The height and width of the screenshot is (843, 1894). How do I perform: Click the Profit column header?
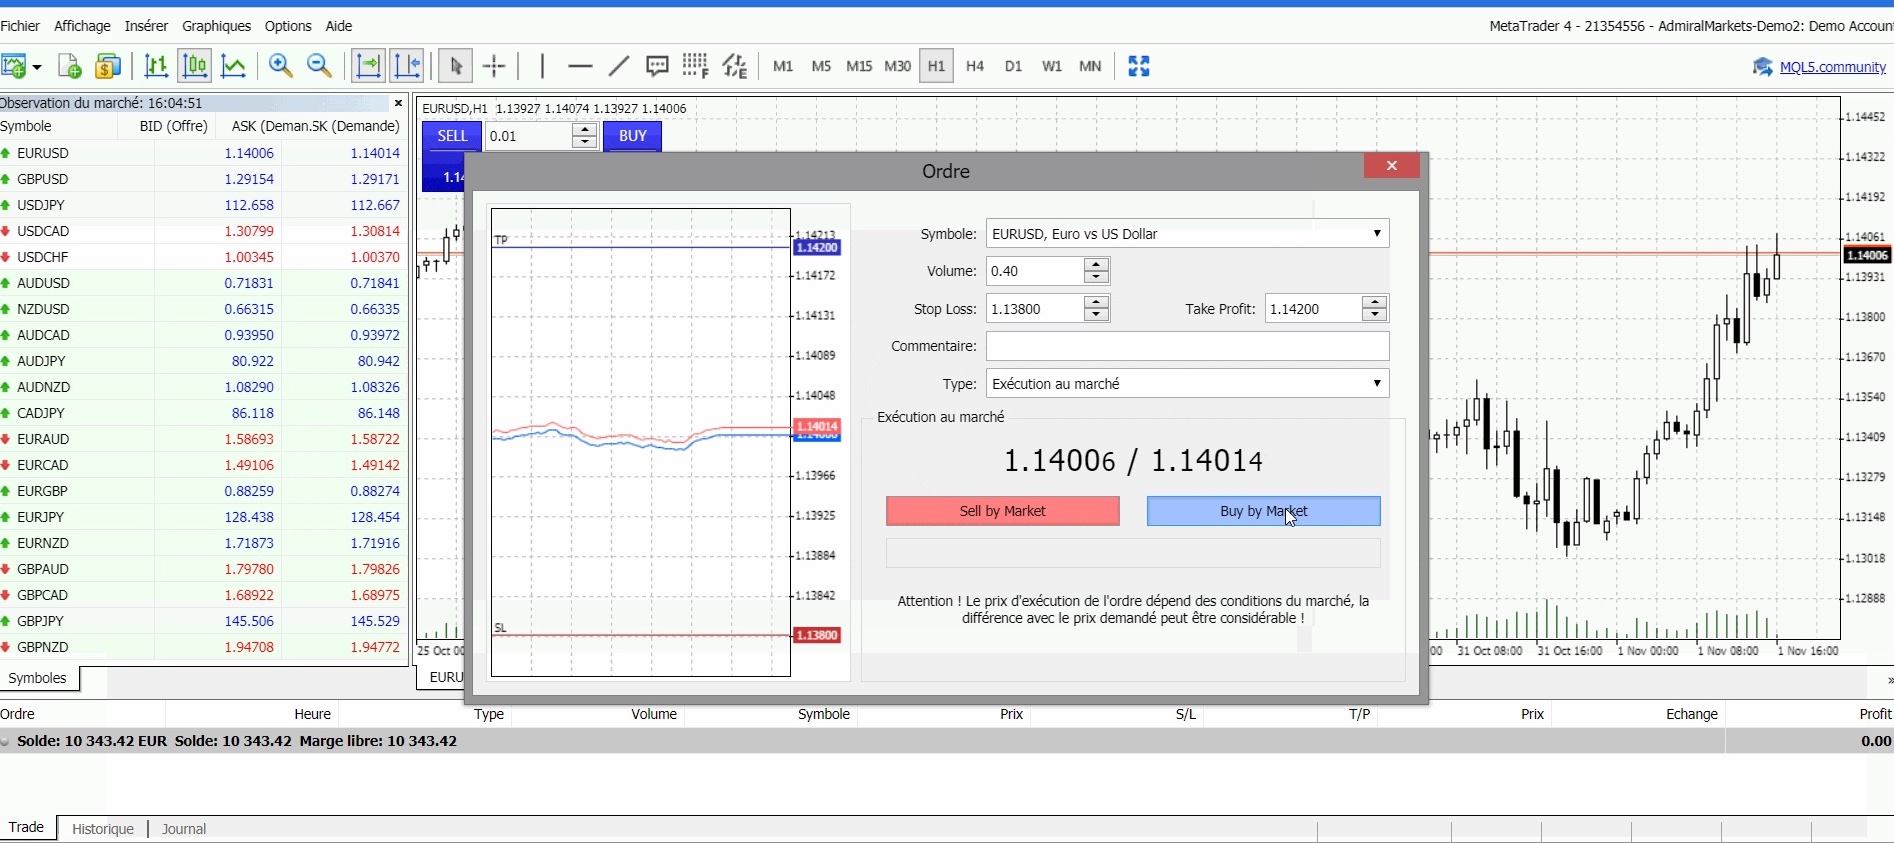click(x=1874, y=714)
